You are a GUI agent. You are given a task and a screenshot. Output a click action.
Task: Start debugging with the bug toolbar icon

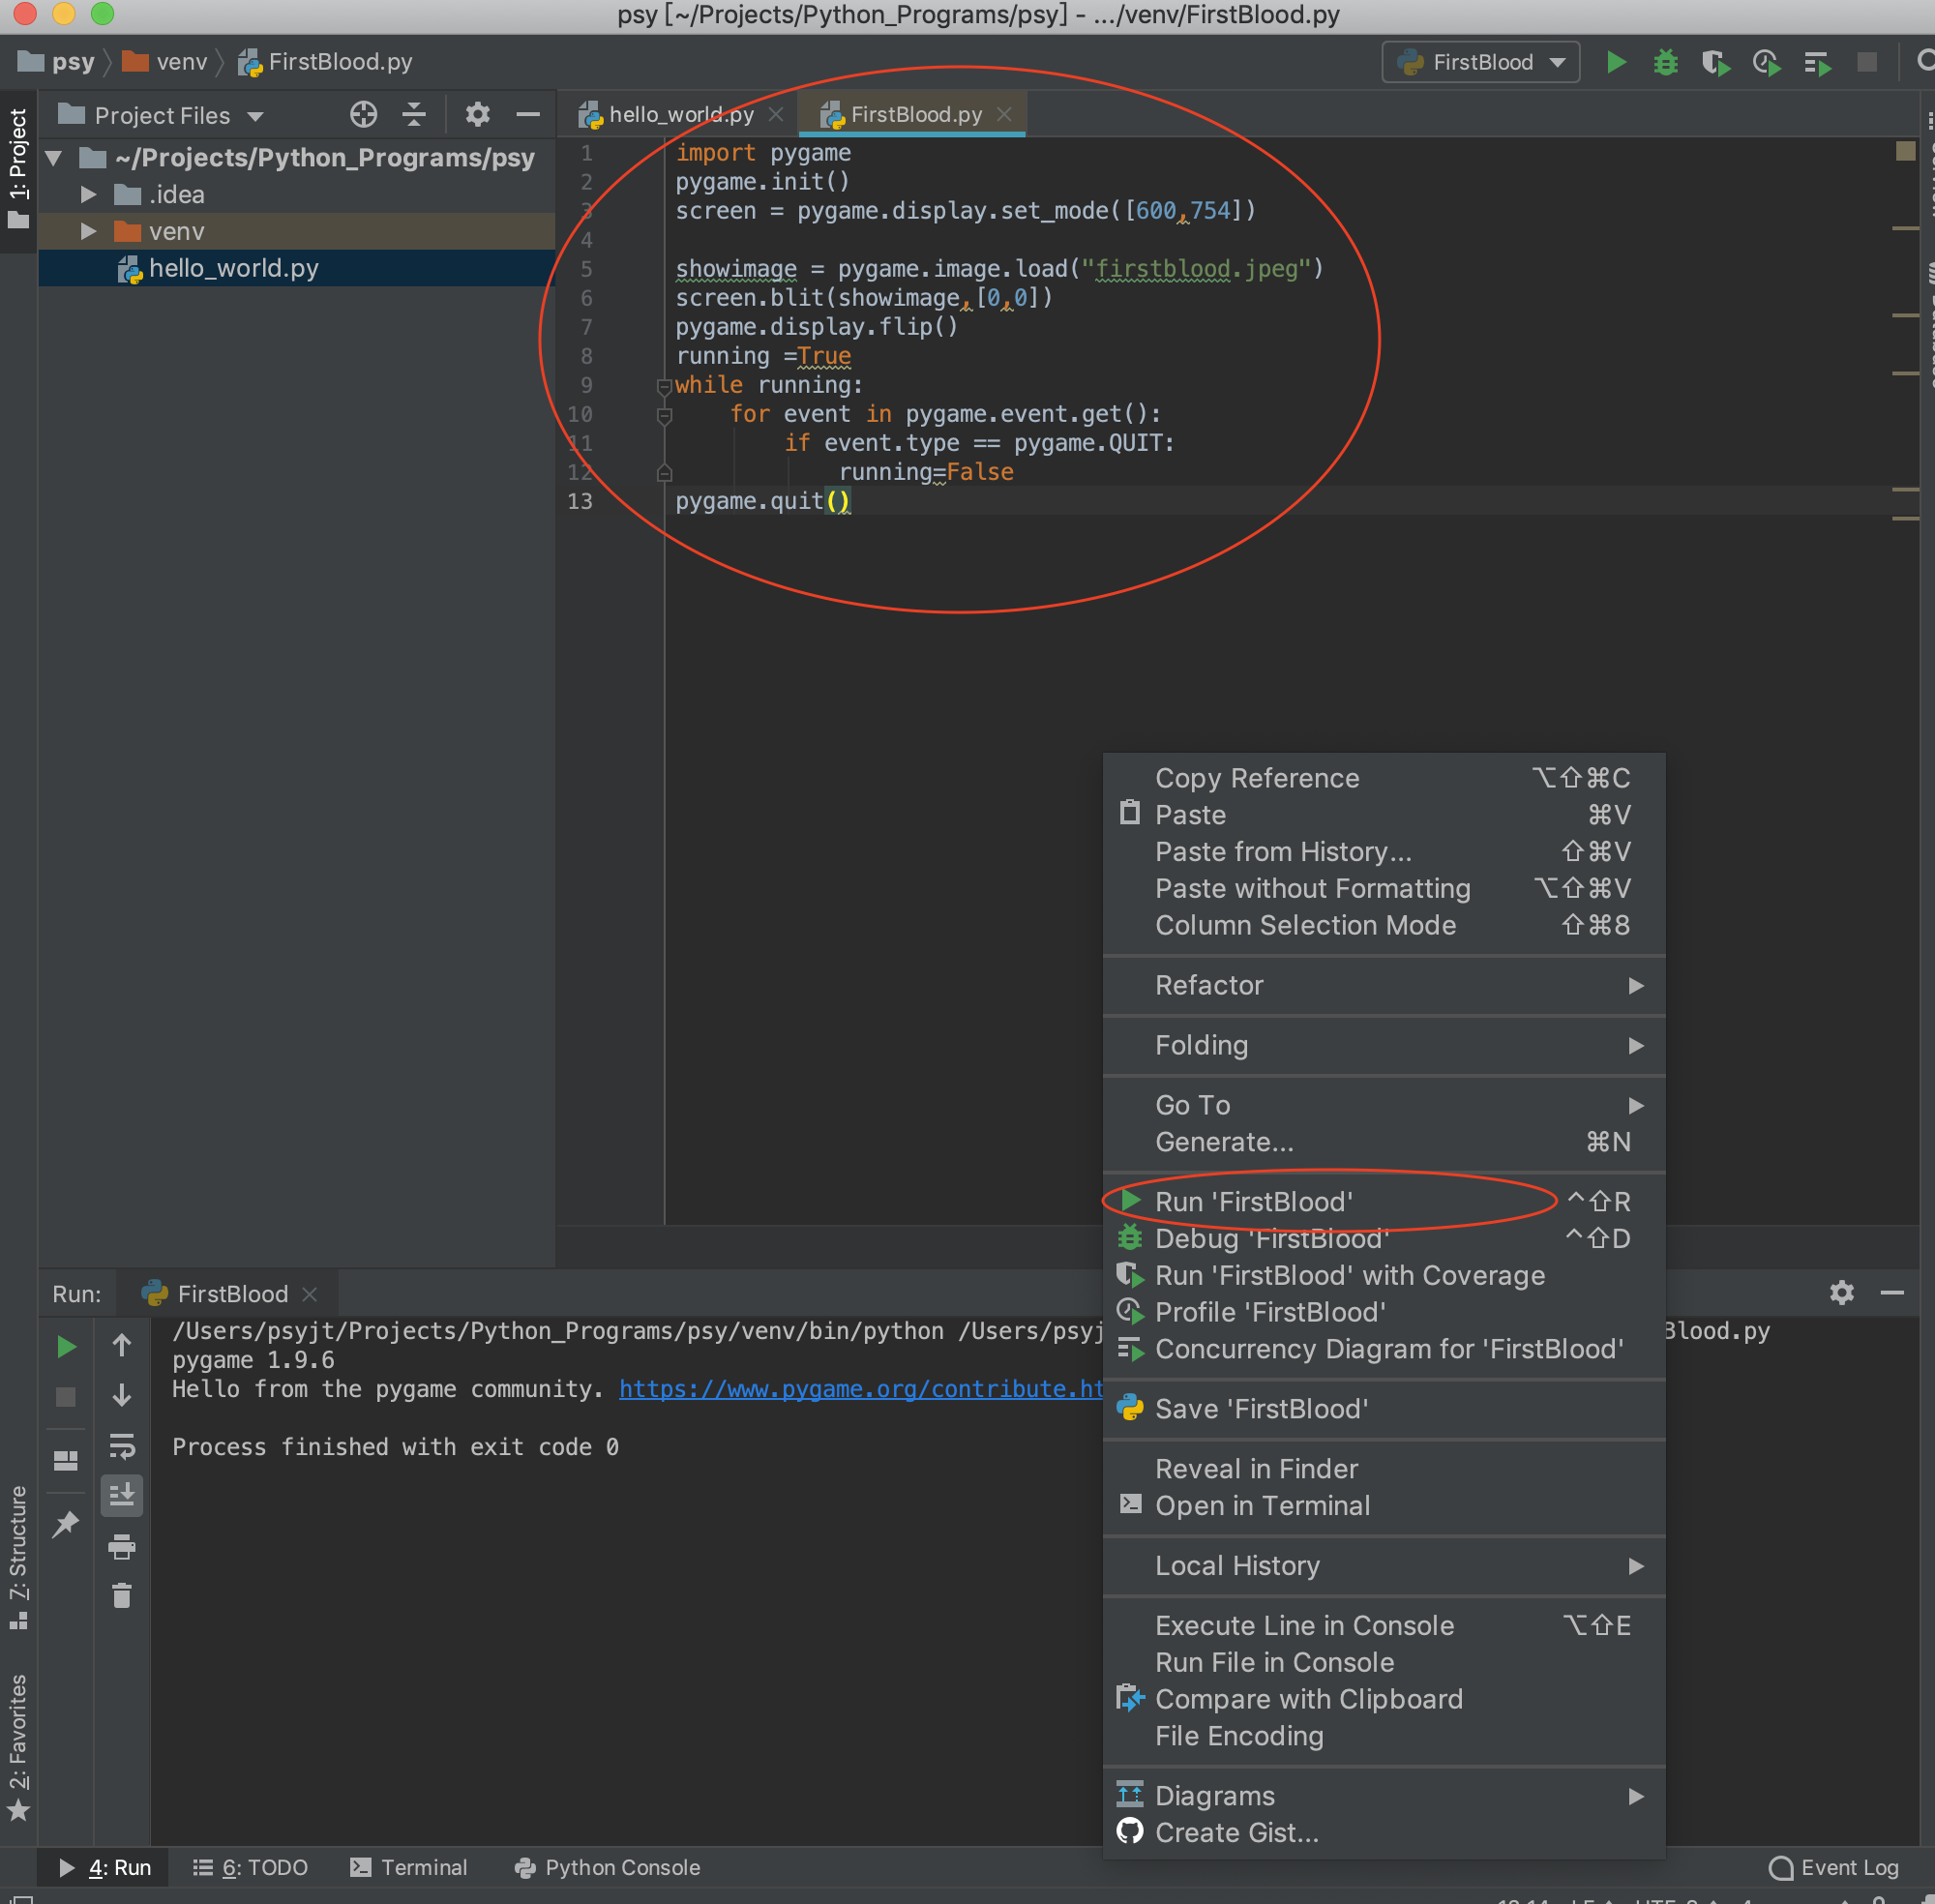click(x=1666, y=62)
